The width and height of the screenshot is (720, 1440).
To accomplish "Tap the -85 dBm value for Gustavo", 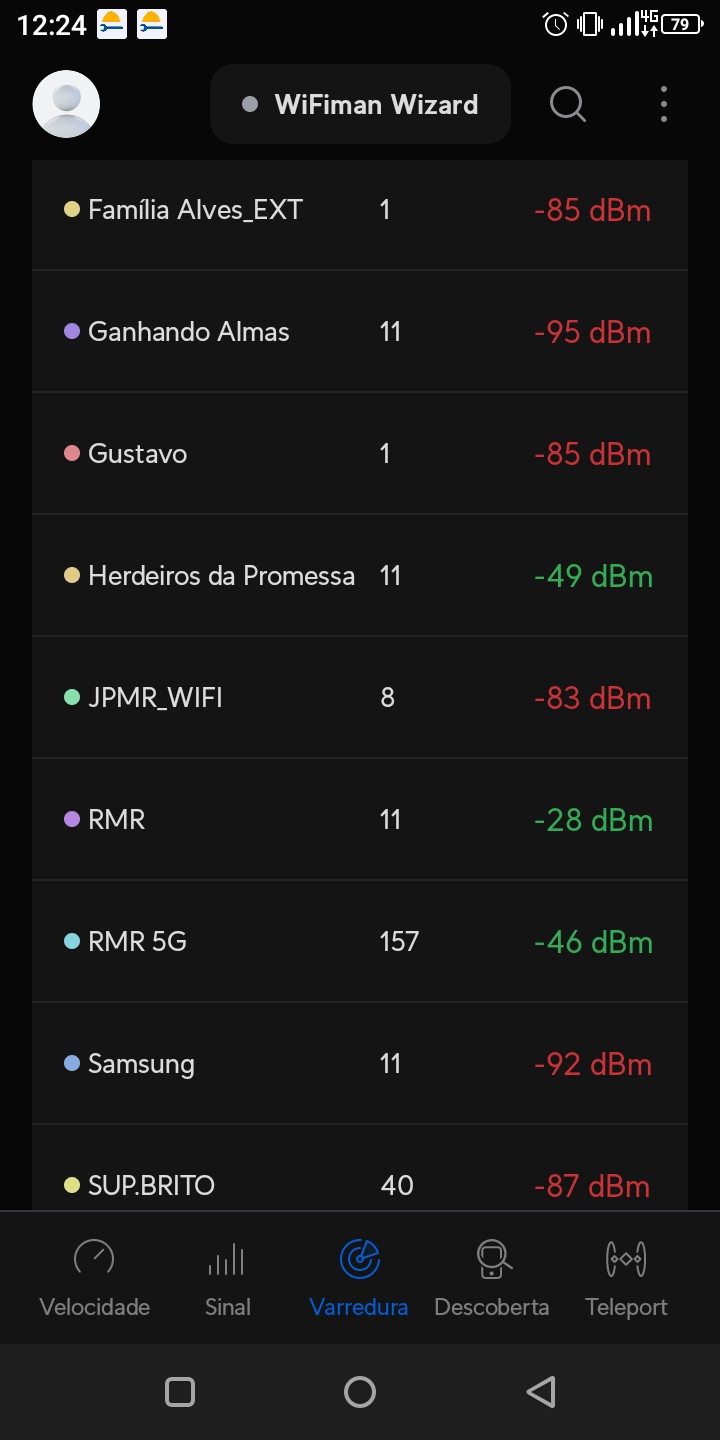I will pos(592,454).
